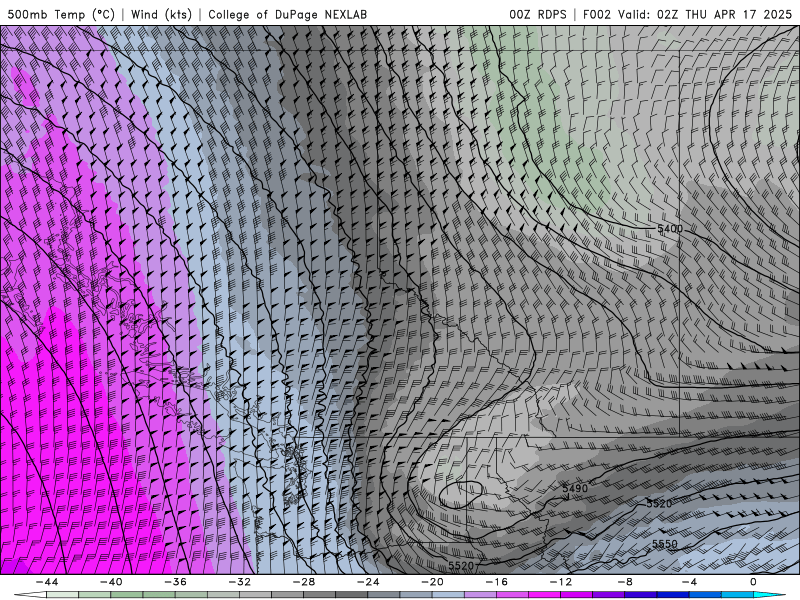This screenshot has height=600, width=800.
Task: Click the -44 colorbar tick label
Action: (x=47, y=582)
